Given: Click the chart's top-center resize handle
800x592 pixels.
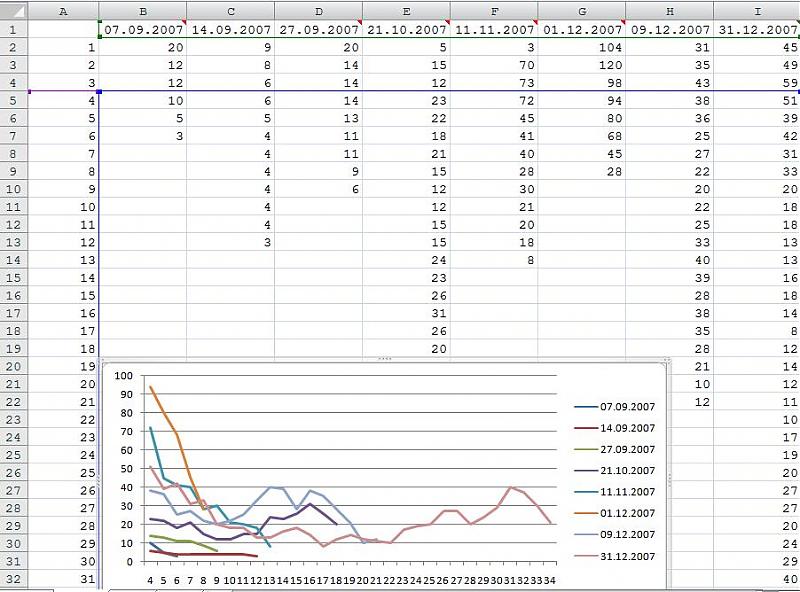Looking at the screenshot, I should [385, 359].
